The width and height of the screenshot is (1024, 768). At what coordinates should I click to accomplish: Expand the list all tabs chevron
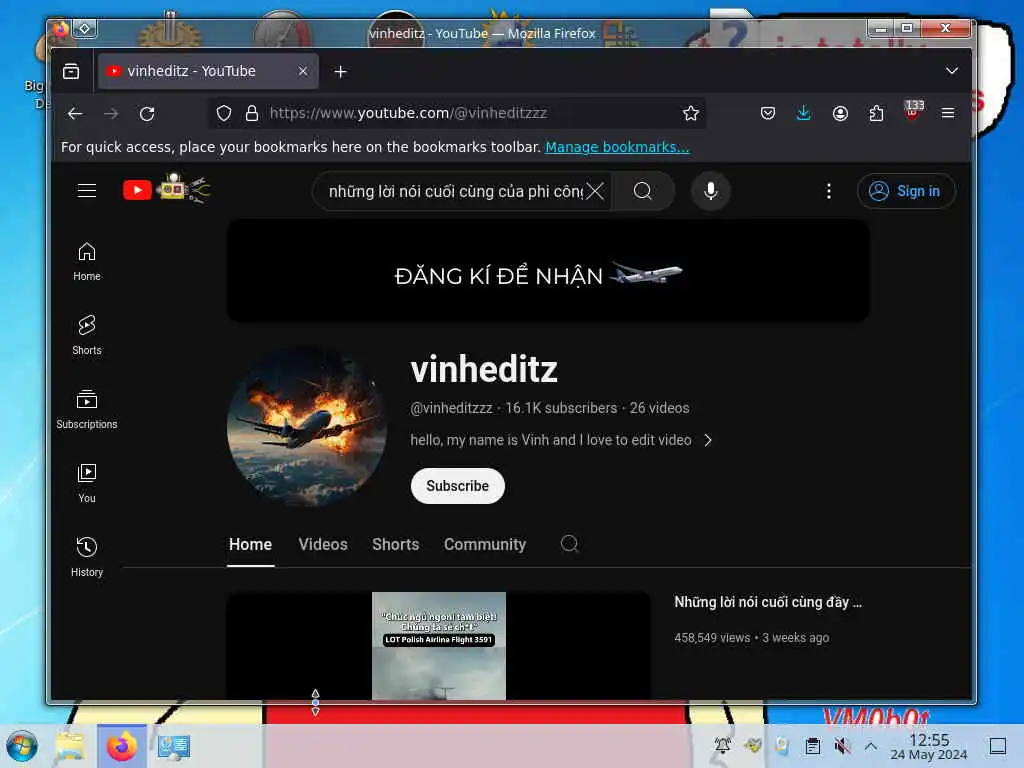point(952,71)
